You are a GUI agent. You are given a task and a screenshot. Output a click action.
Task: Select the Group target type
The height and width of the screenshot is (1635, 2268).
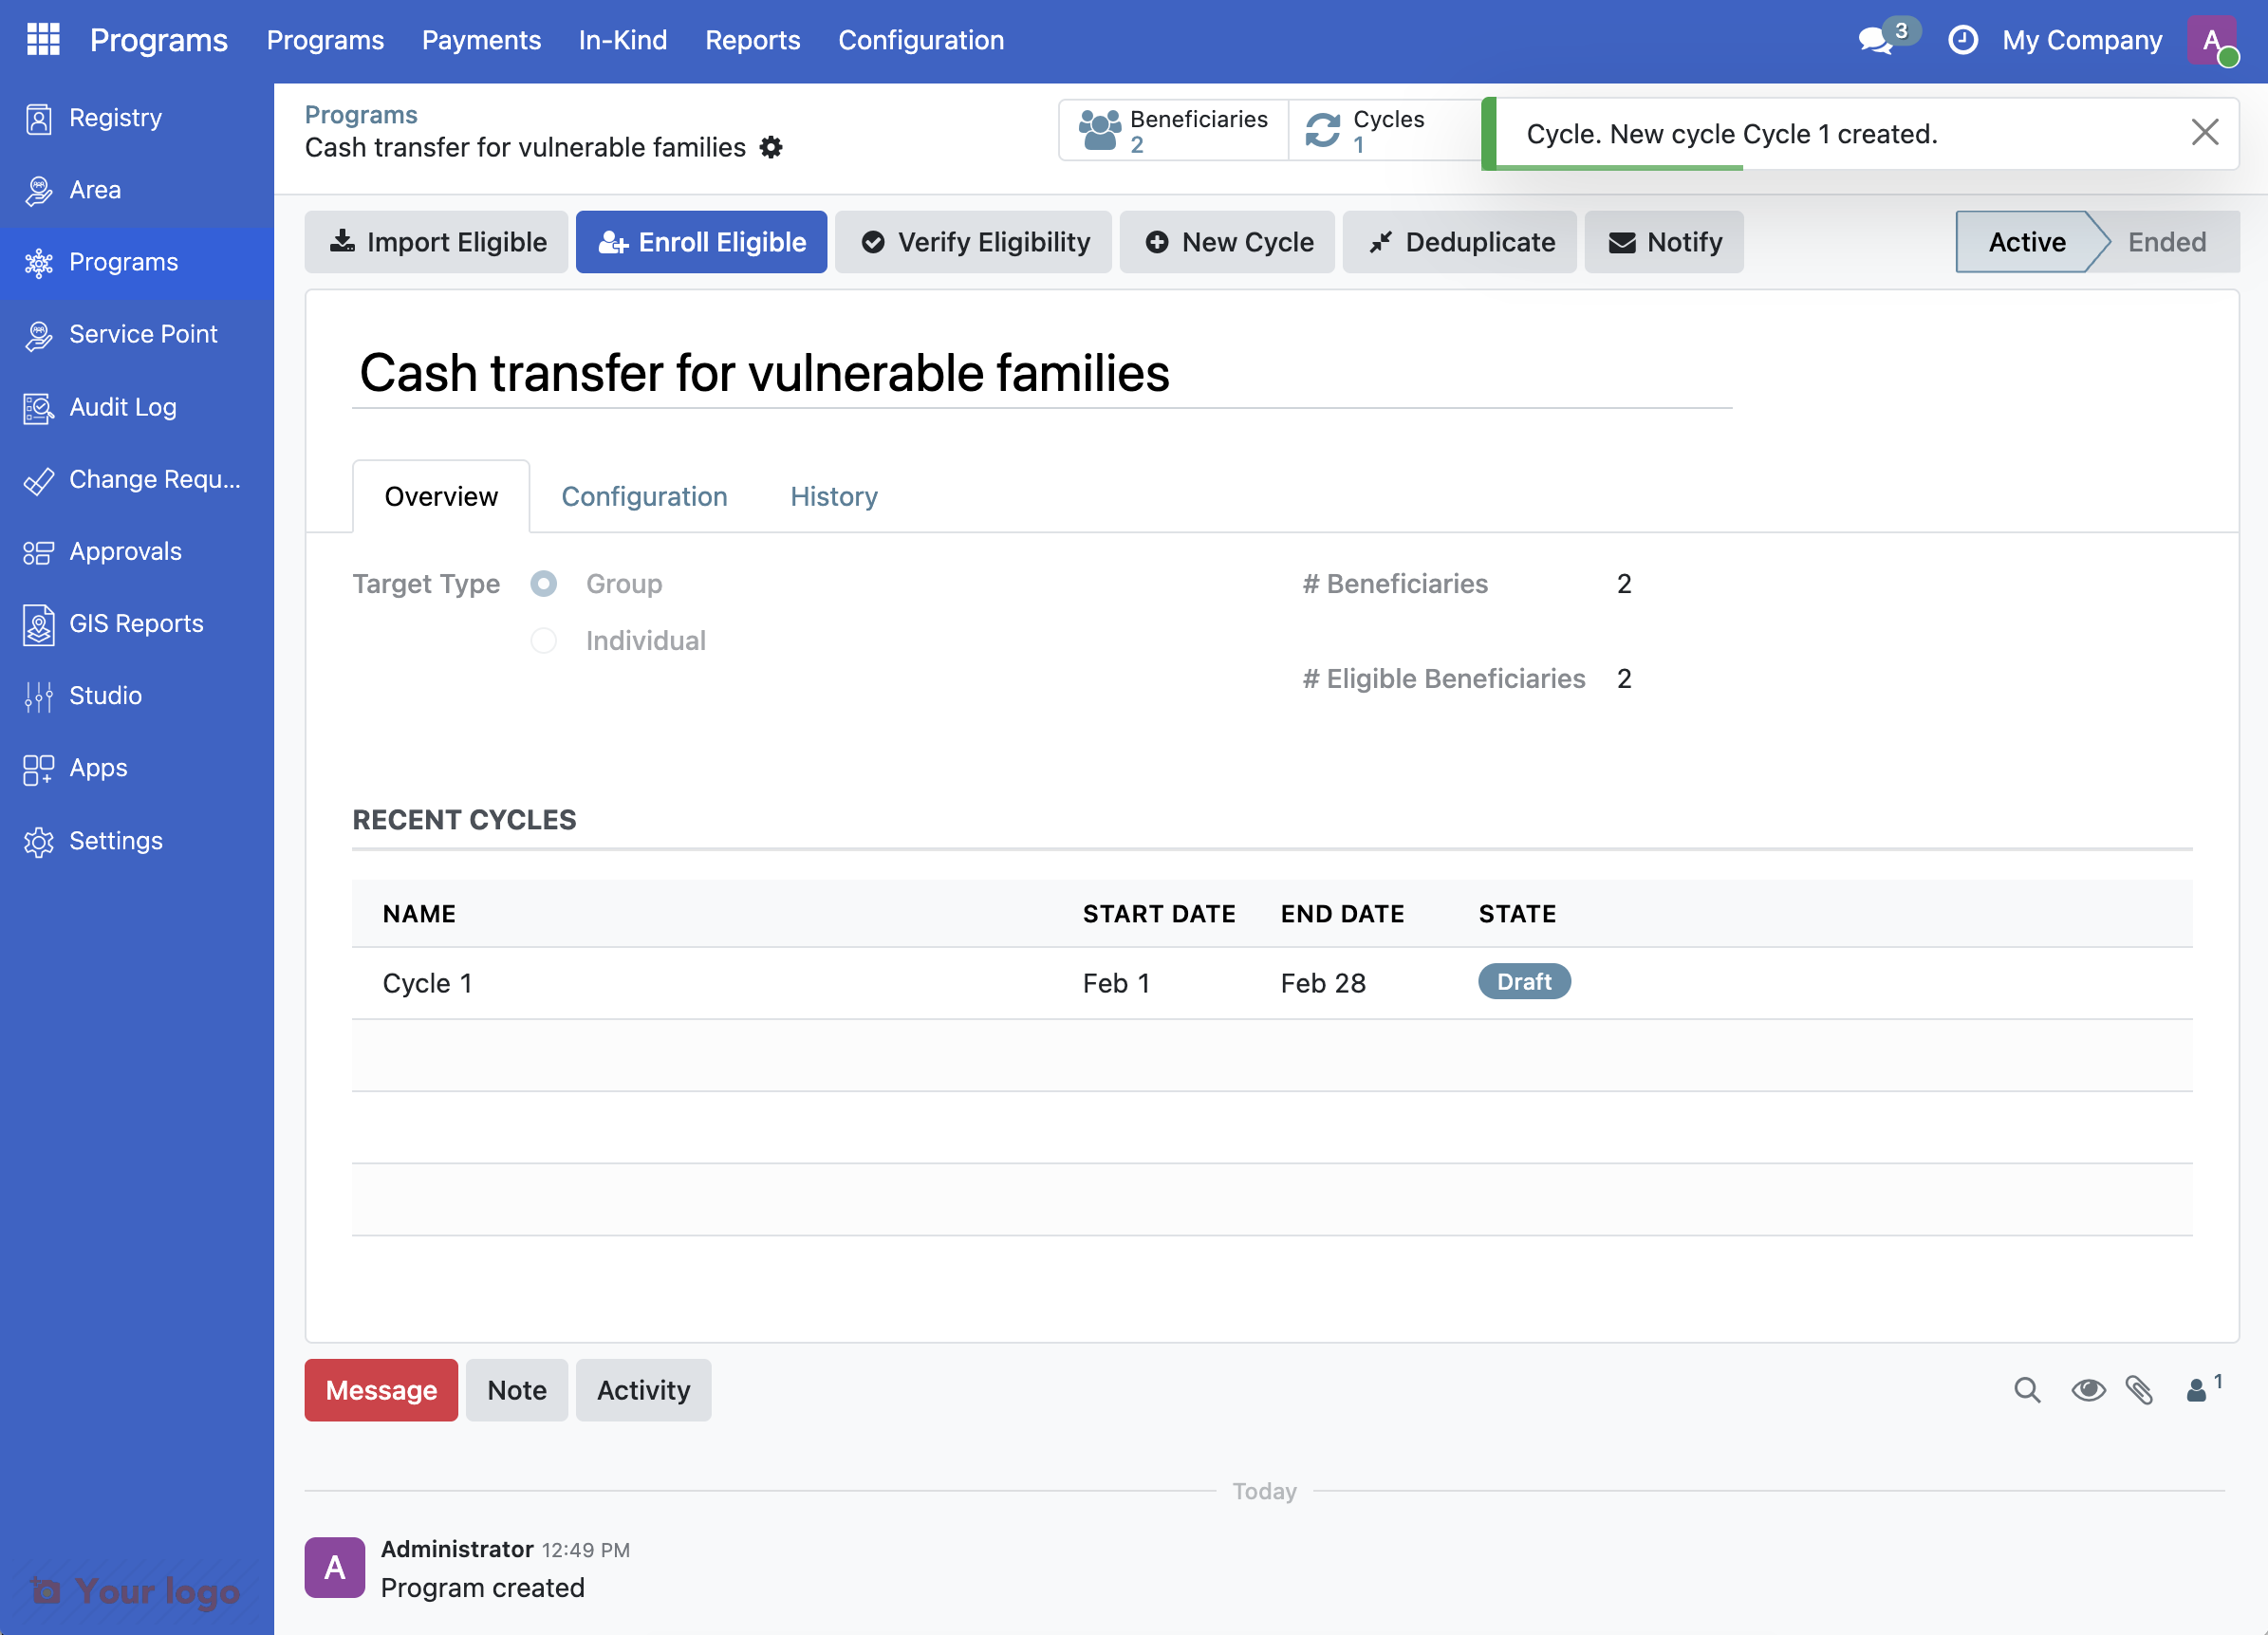(x=543, y=583)
